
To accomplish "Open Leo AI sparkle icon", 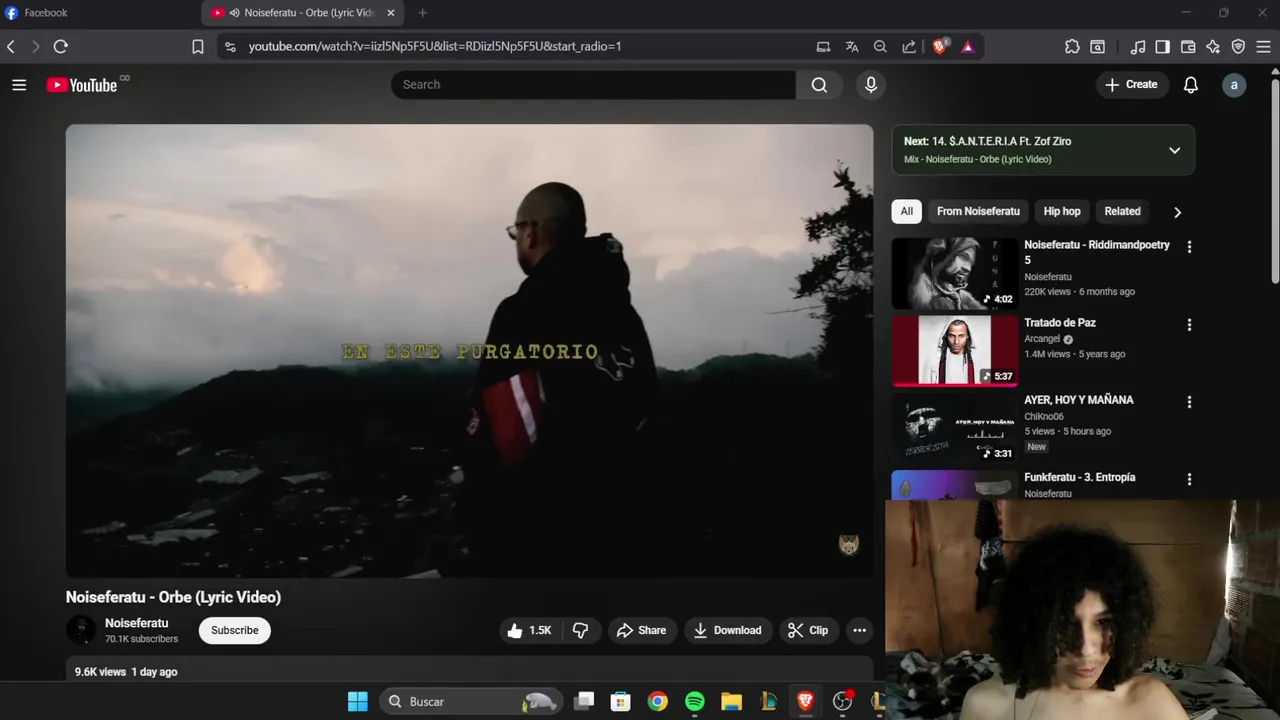I will click(1213, 46).
